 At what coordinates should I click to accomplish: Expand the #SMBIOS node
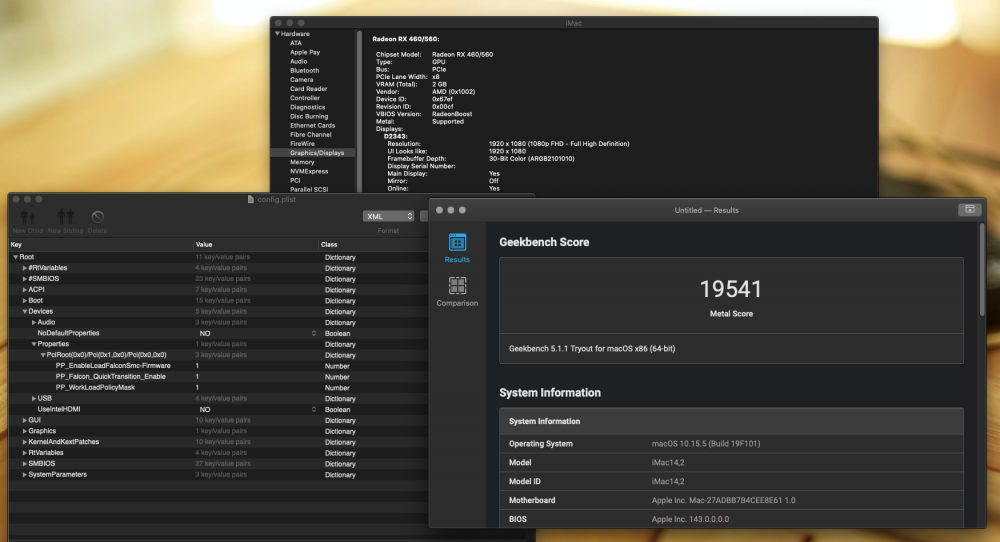pos(24,279)
